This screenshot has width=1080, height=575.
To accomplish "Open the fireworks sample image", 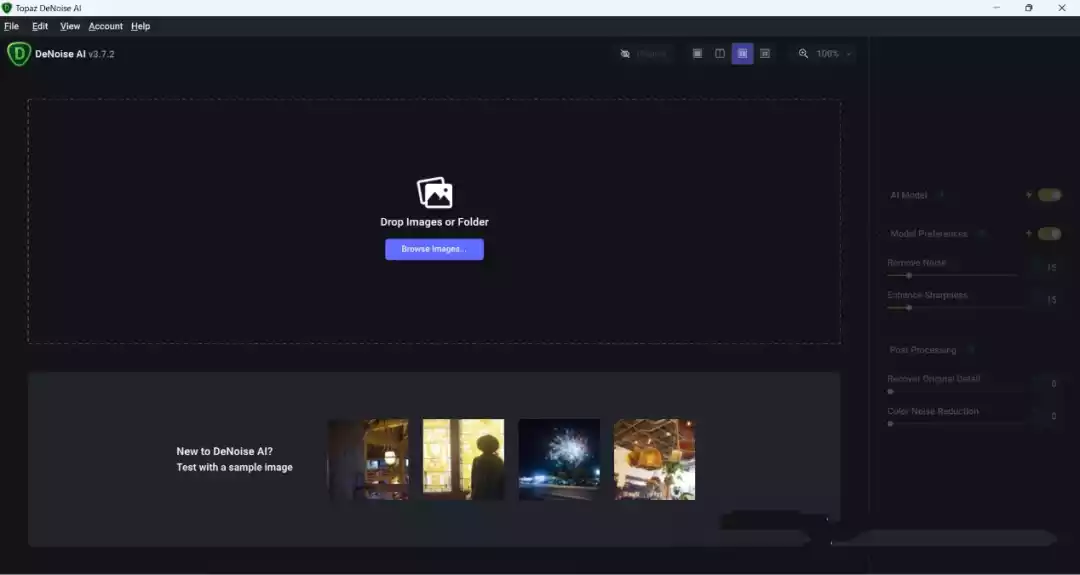I will (559, 459).
